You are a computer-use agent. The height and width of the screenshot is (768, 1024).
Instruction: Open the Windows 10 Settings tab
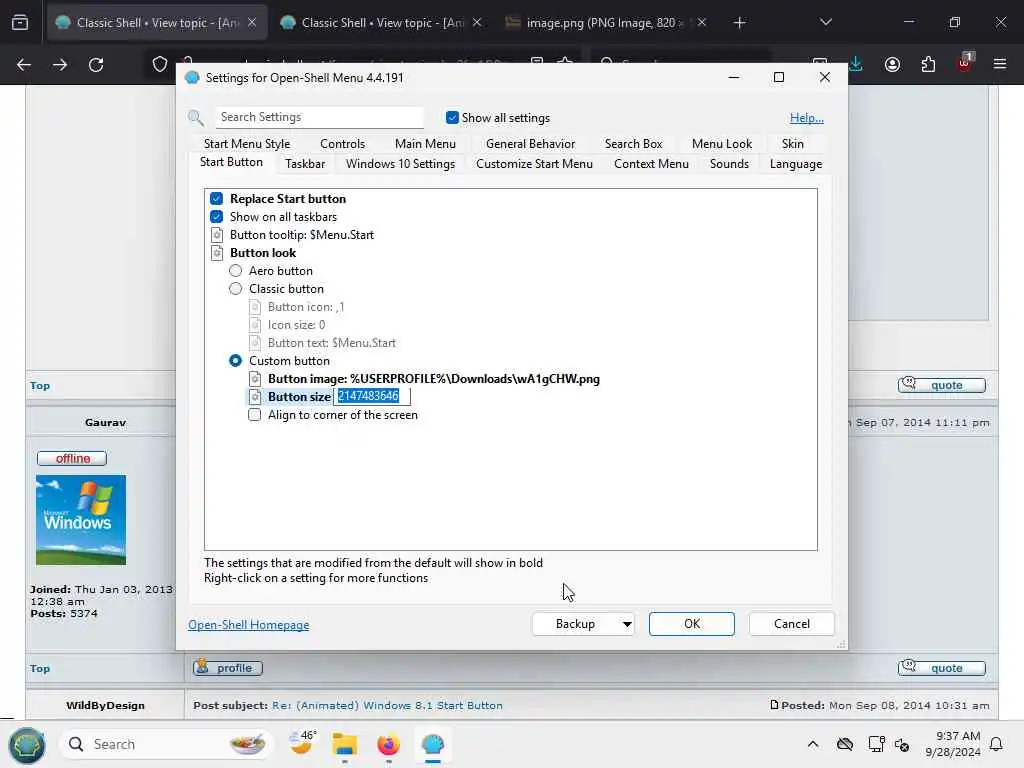(400, 164)
